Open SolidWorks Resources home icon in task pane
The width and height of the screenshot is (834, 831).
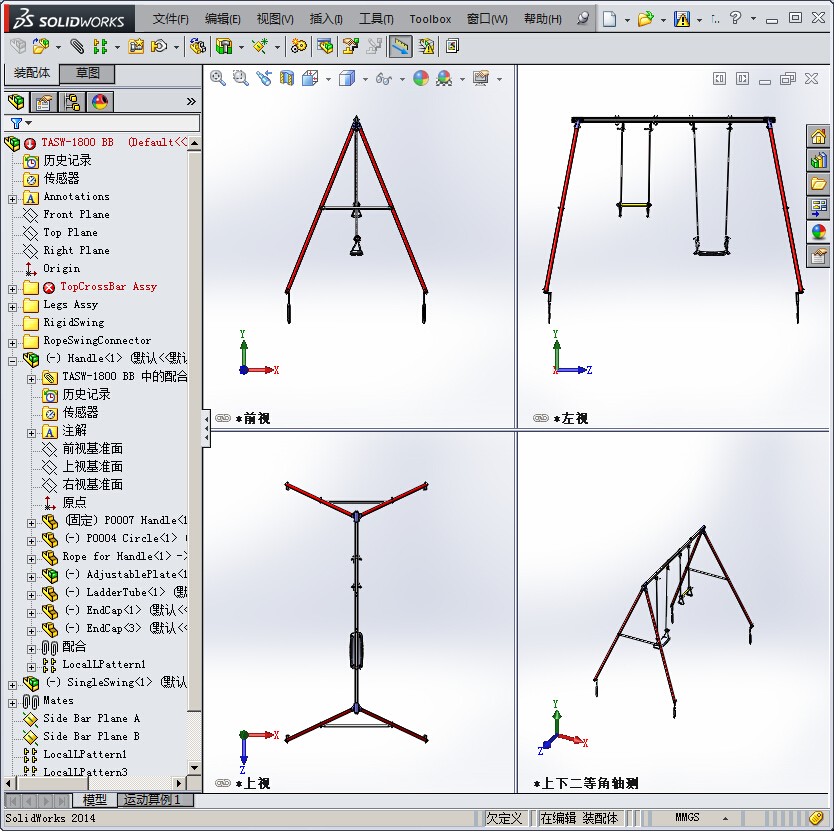tap(819, 136)
